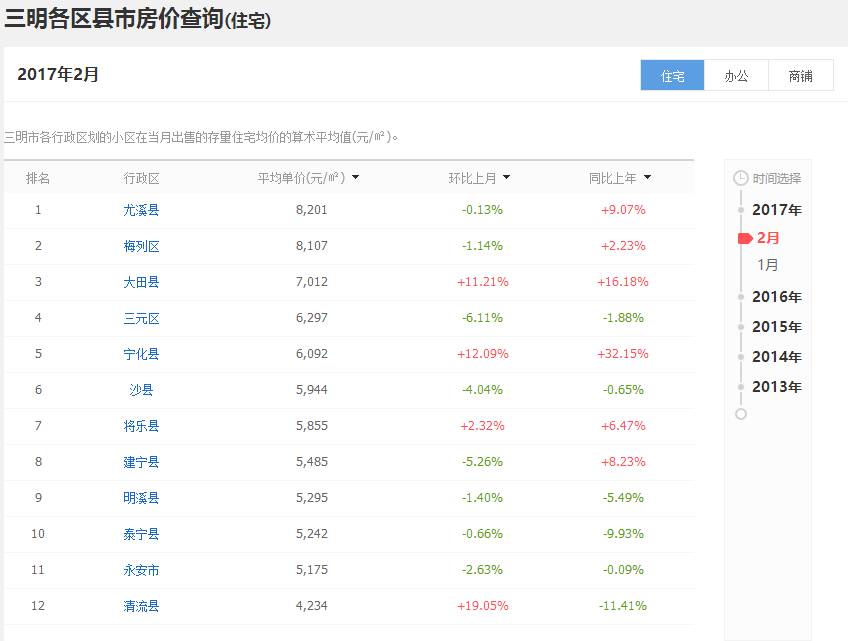
Task: Open the 将乐县 district link
Action: click(x=141, y=426)
